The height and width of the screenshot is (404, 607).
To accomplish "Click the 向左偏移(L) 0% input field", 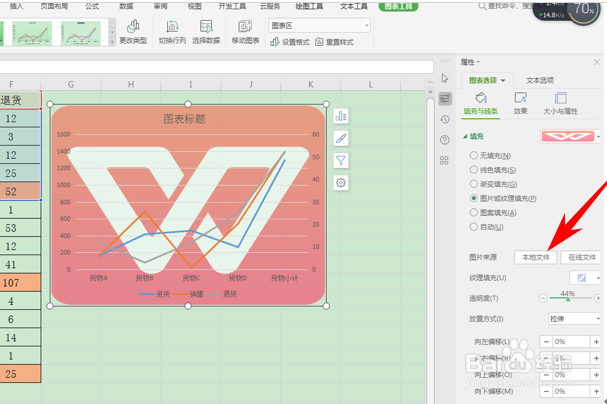I will coord(571,342).
